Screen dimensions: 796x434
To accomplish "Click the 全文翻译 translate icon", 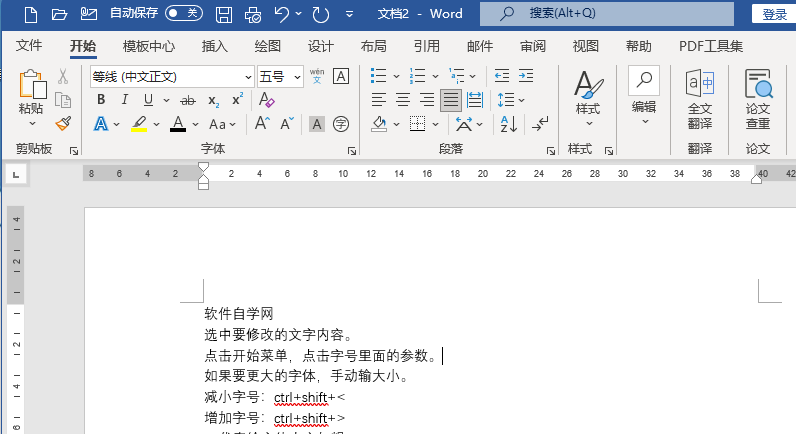I will [x=700, y=99].
